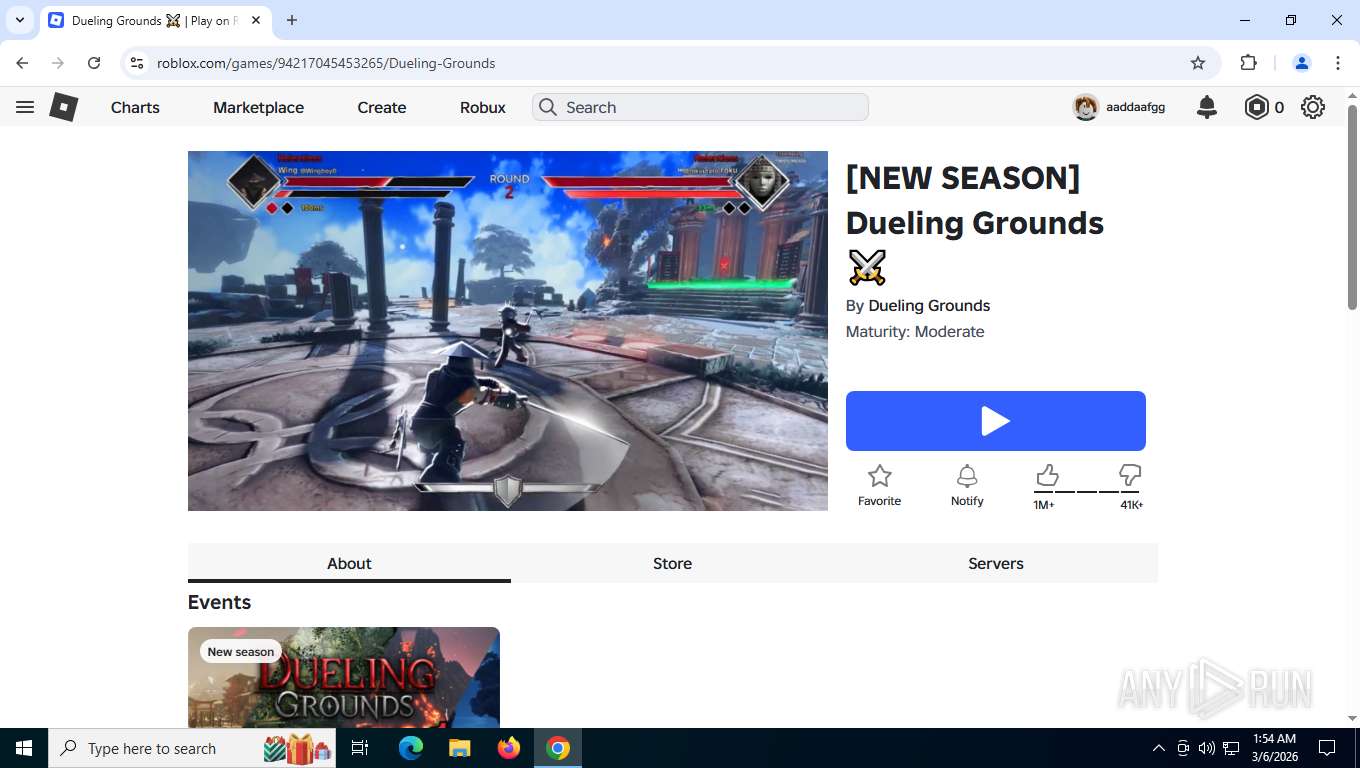Open Task View on the taskbar

360,748
